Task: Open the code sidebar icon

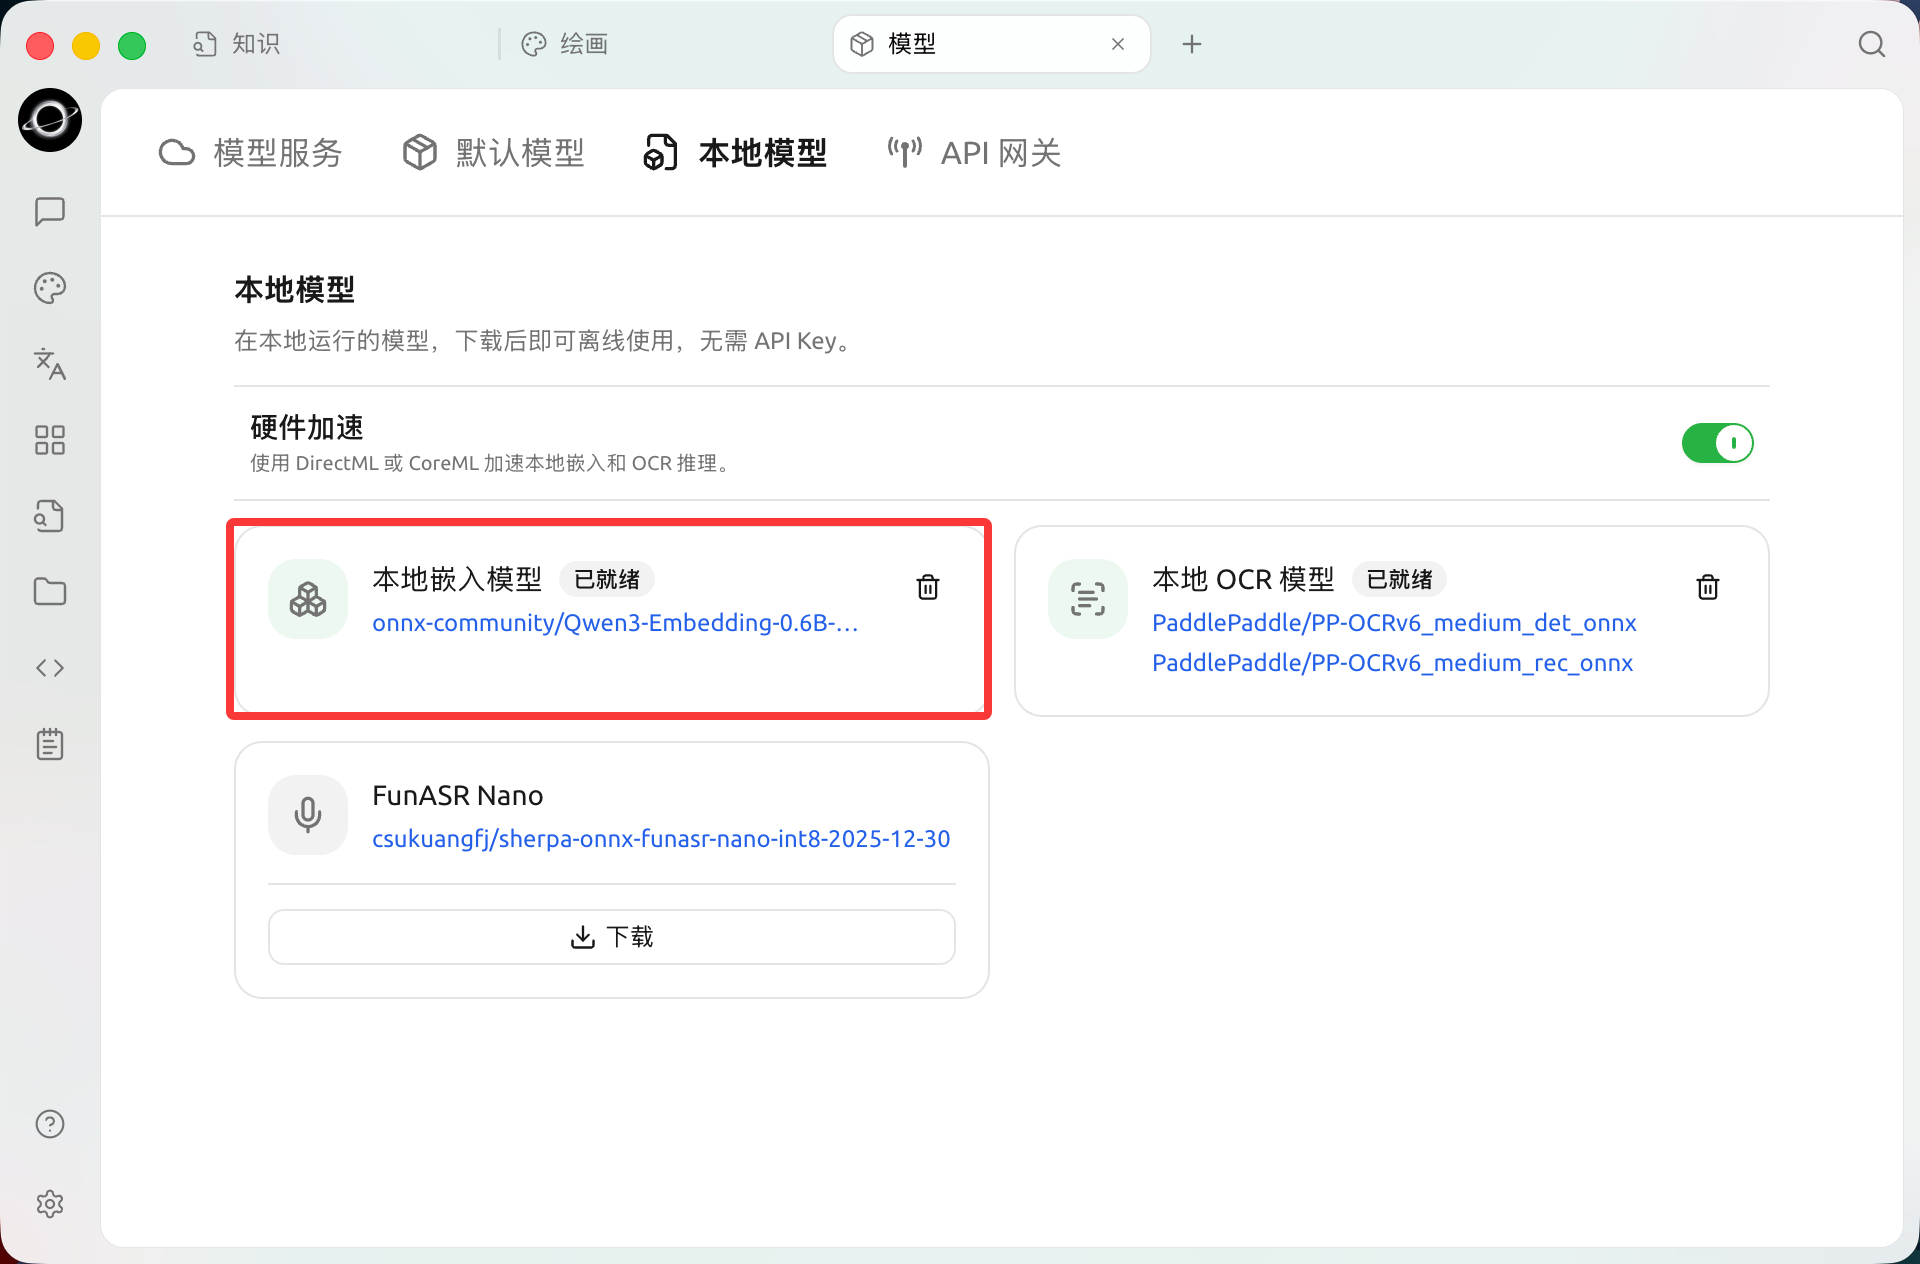Action: 50,668
